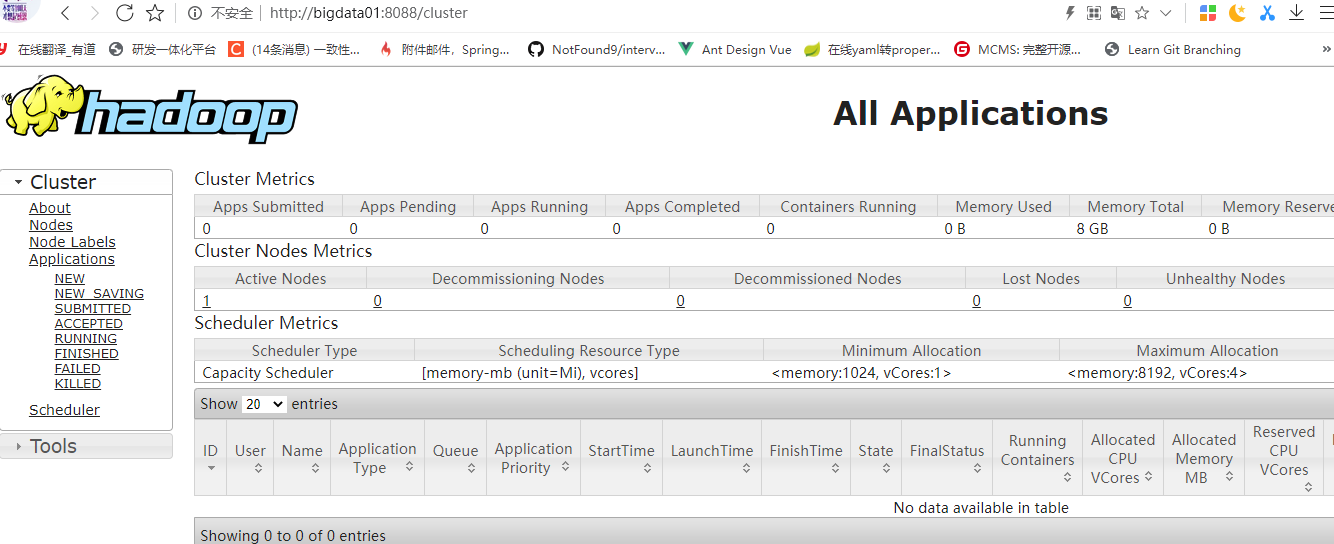This screenshot has width=1334, height=544.
Task: Open Node Labels in the sidebar
Action: pos(72,242)
